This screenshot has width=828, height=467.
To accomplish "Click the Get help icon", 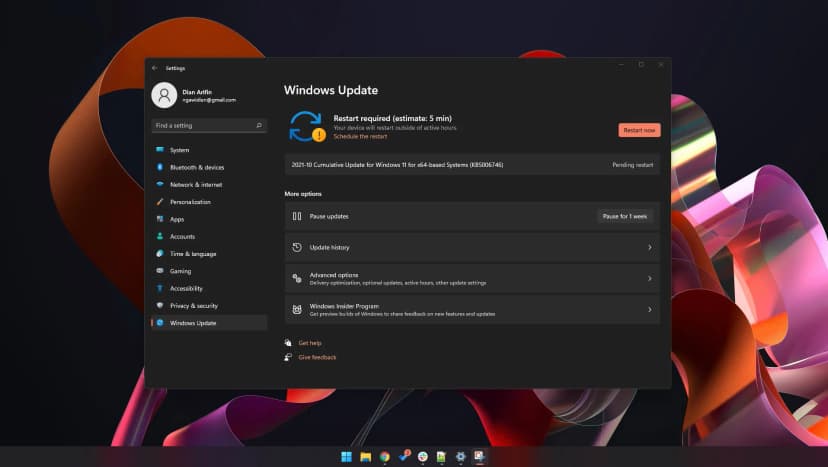I will tap(289, 343).
